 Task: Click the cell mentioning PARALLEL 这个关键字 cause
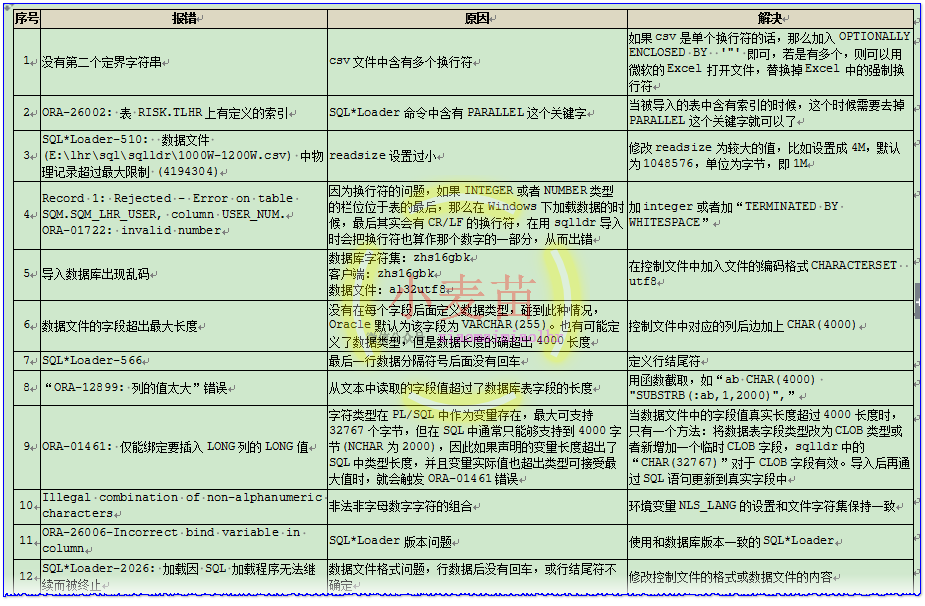click(477, 113)
